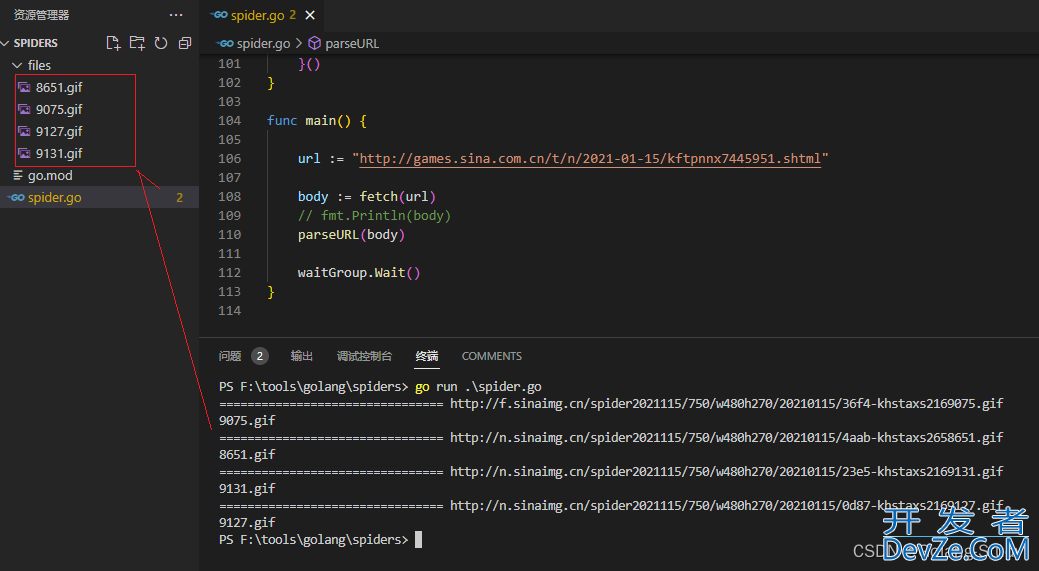Image resolution: width=1039 pixels, height=571 pixels.
Task: Open 9131.gif in the file tree
Action: click(59, 153)
